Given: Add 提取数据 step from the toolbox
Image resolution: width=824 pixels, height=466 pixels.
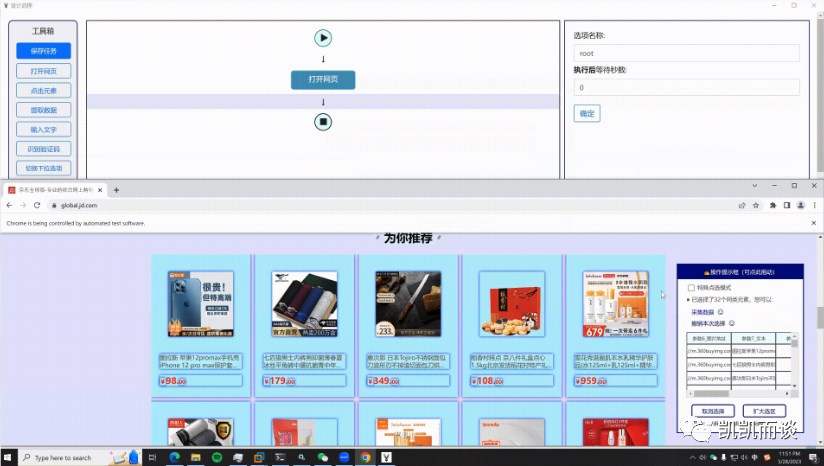Looking at the screenshot, I should pyautogui.click(x=44, y=110).
